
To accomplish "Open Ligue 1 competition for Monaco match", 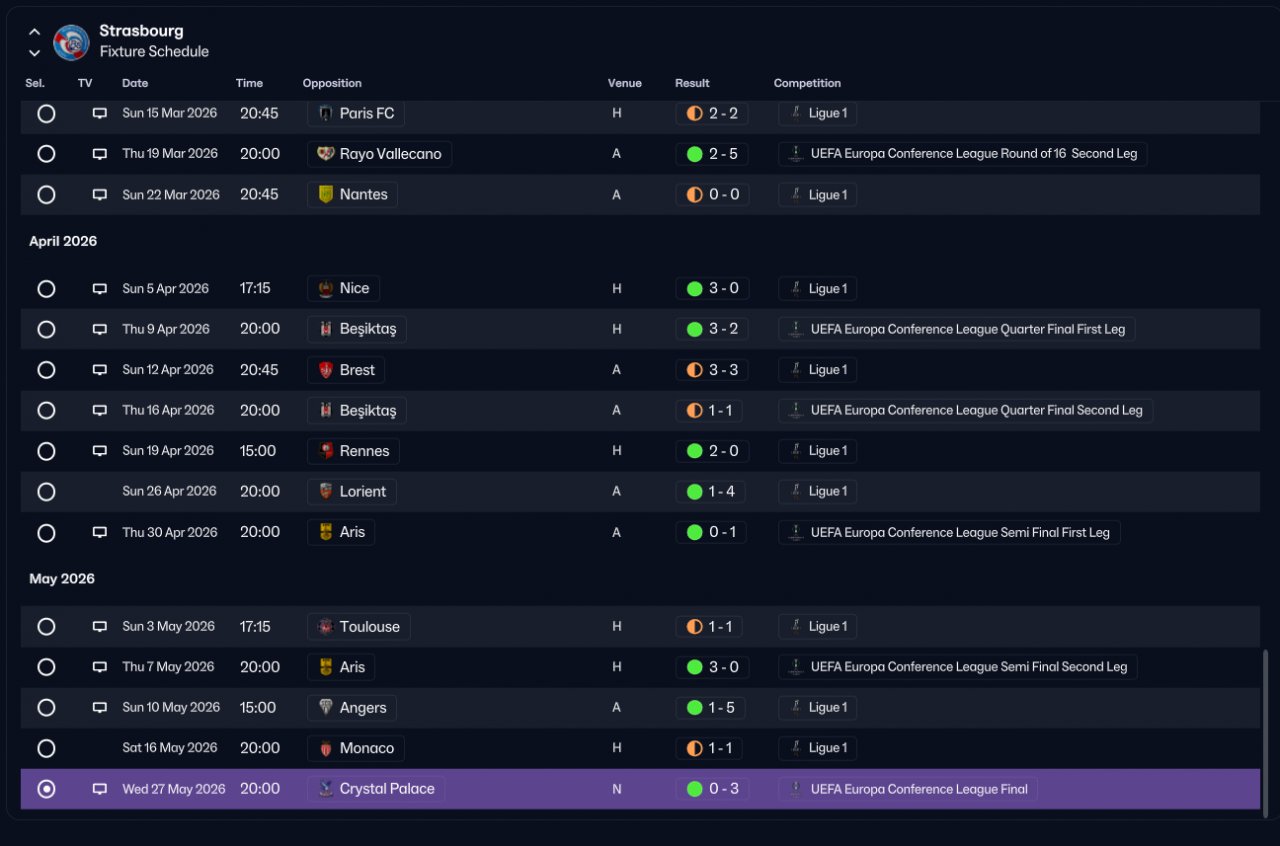I will pyautogui.click(x=818, y=748).
